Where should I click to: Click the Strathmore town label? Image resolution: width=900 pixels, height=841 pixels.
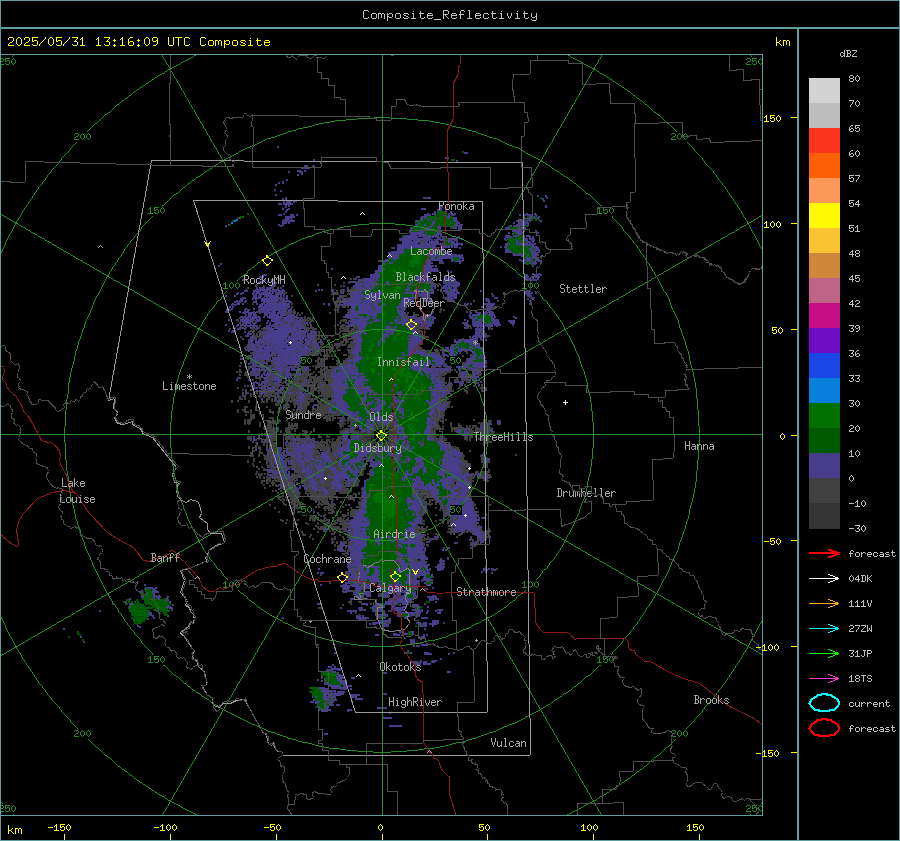coord(486,592)
